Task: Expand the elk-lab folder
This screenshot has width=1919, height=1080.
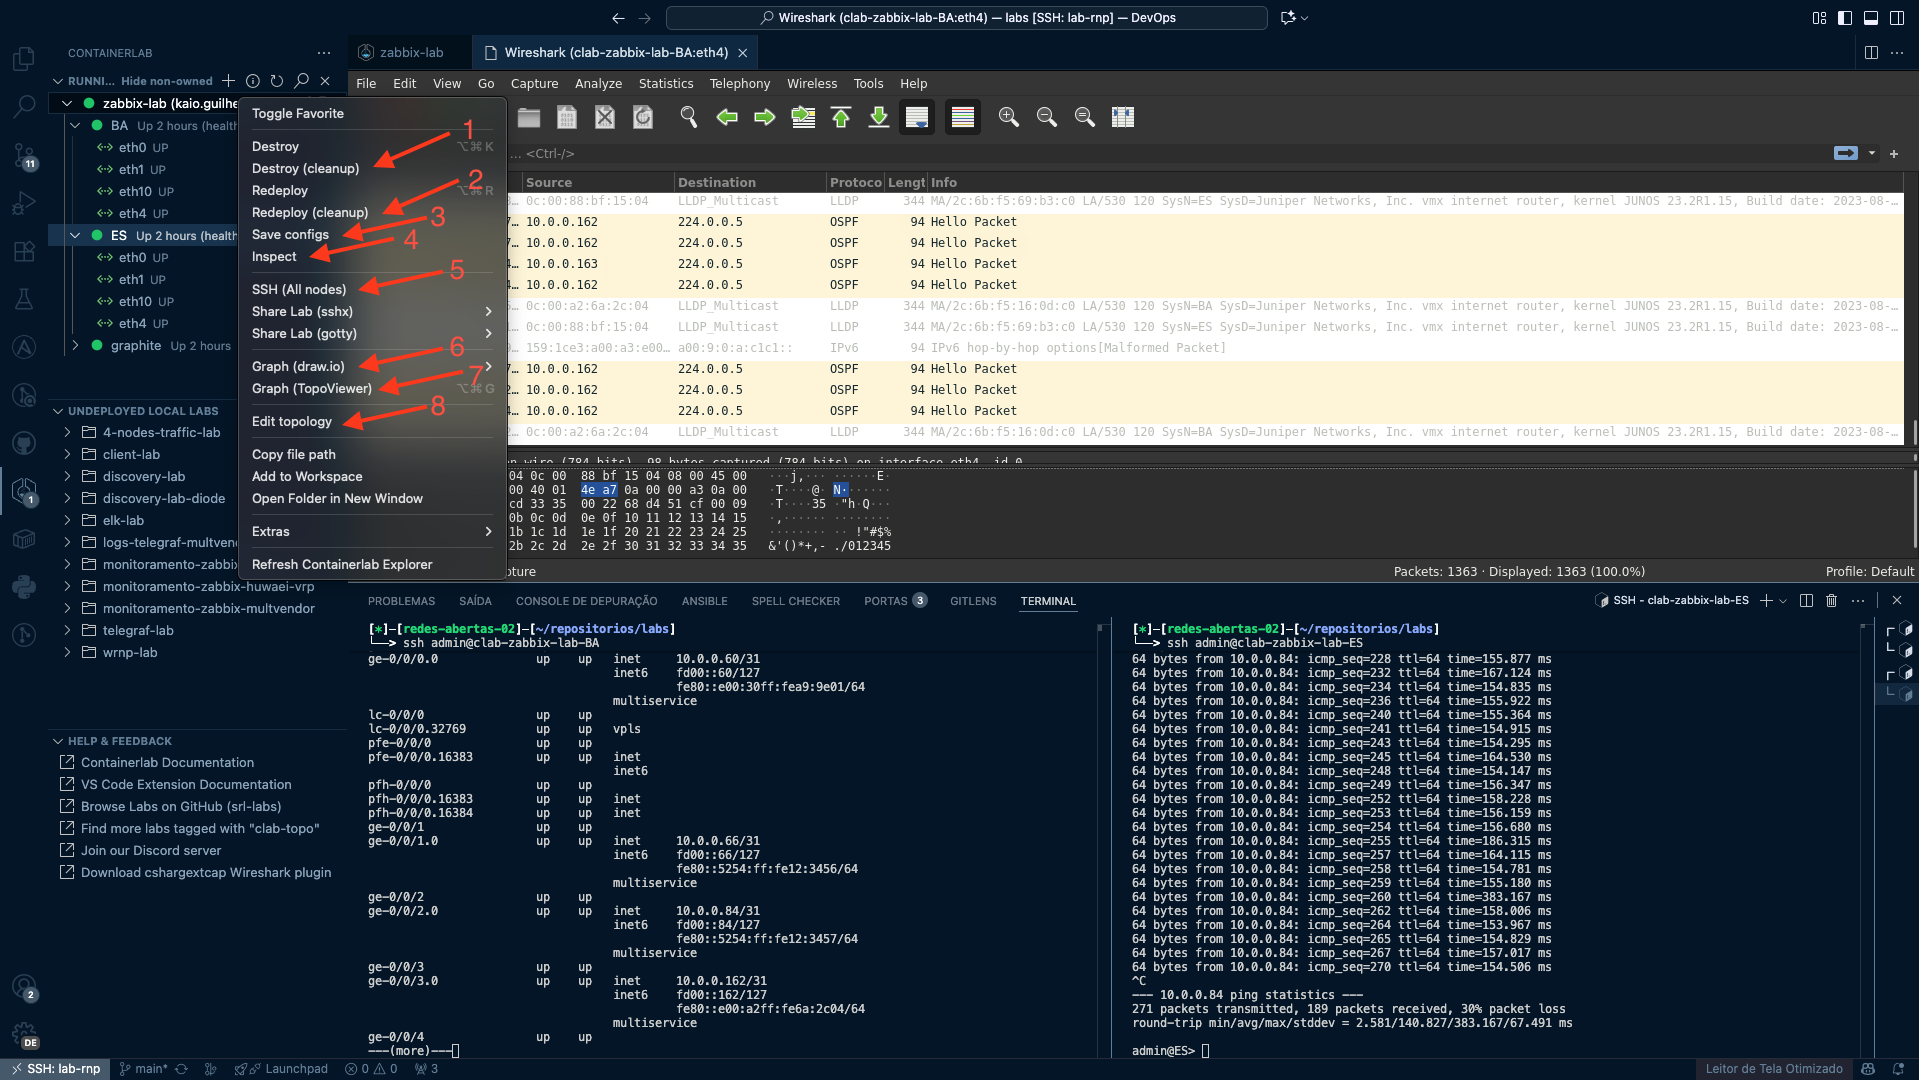Action: coord(68,521)
